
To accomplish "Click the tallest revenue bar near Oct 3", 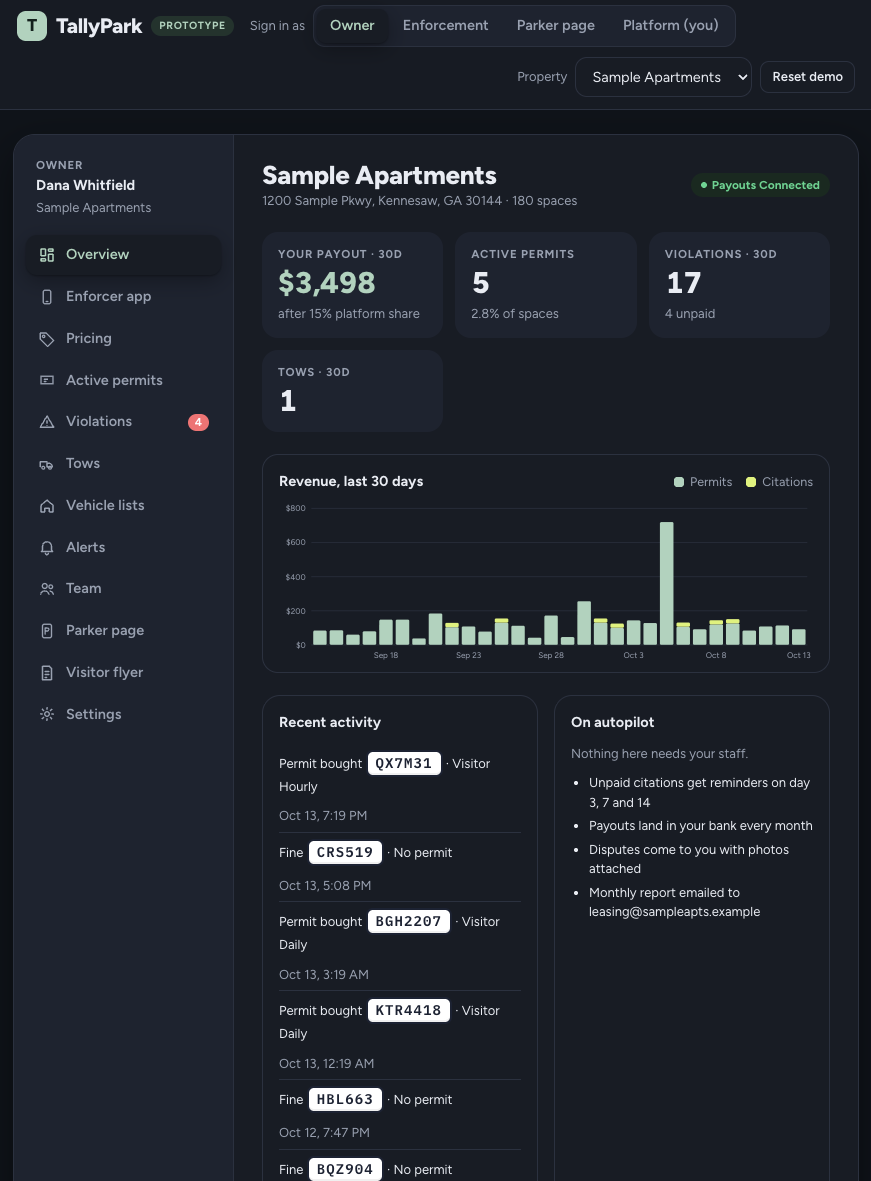I will (666, 583).
